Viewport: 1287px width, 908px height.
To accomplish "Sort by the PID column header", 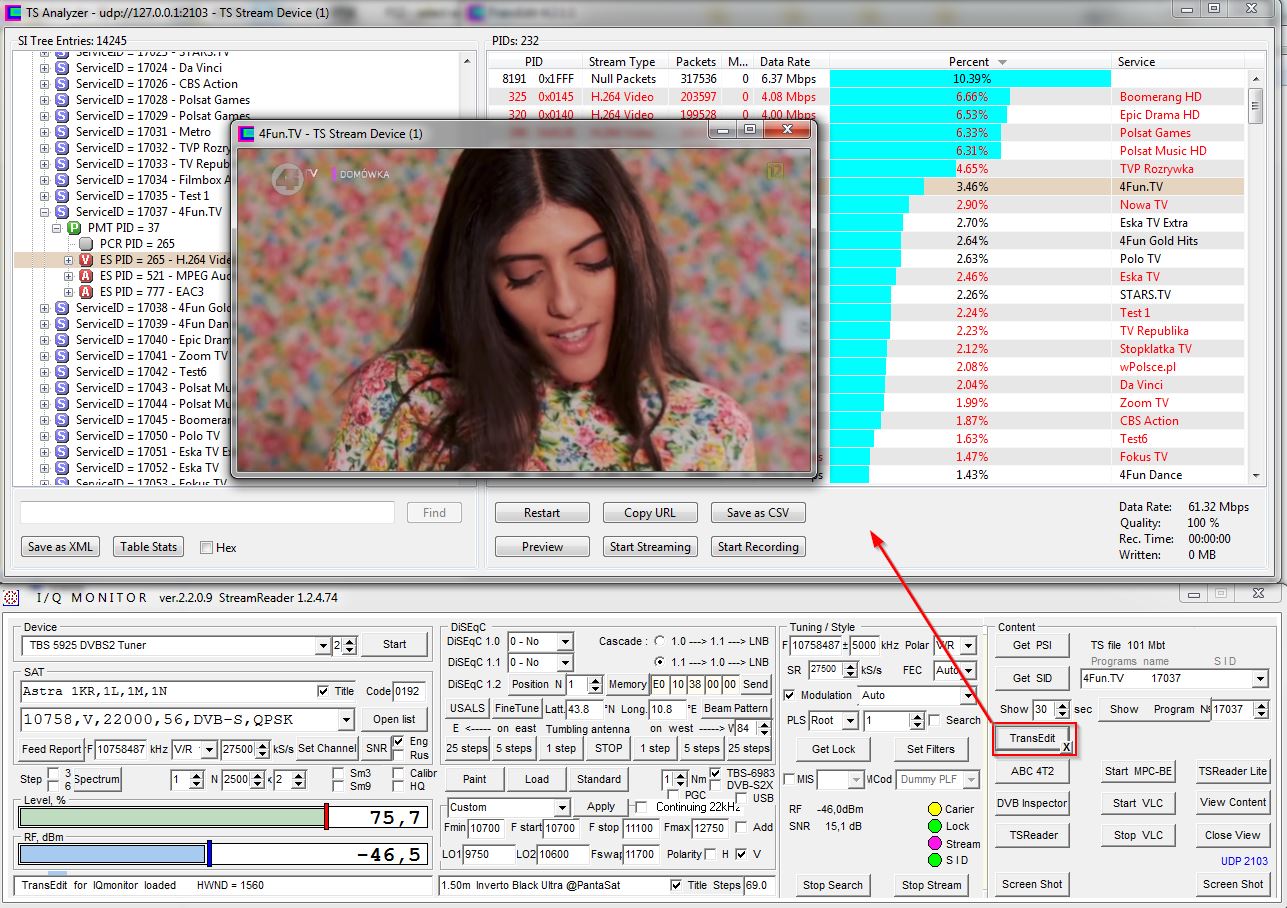I will (x=534, y=61).
